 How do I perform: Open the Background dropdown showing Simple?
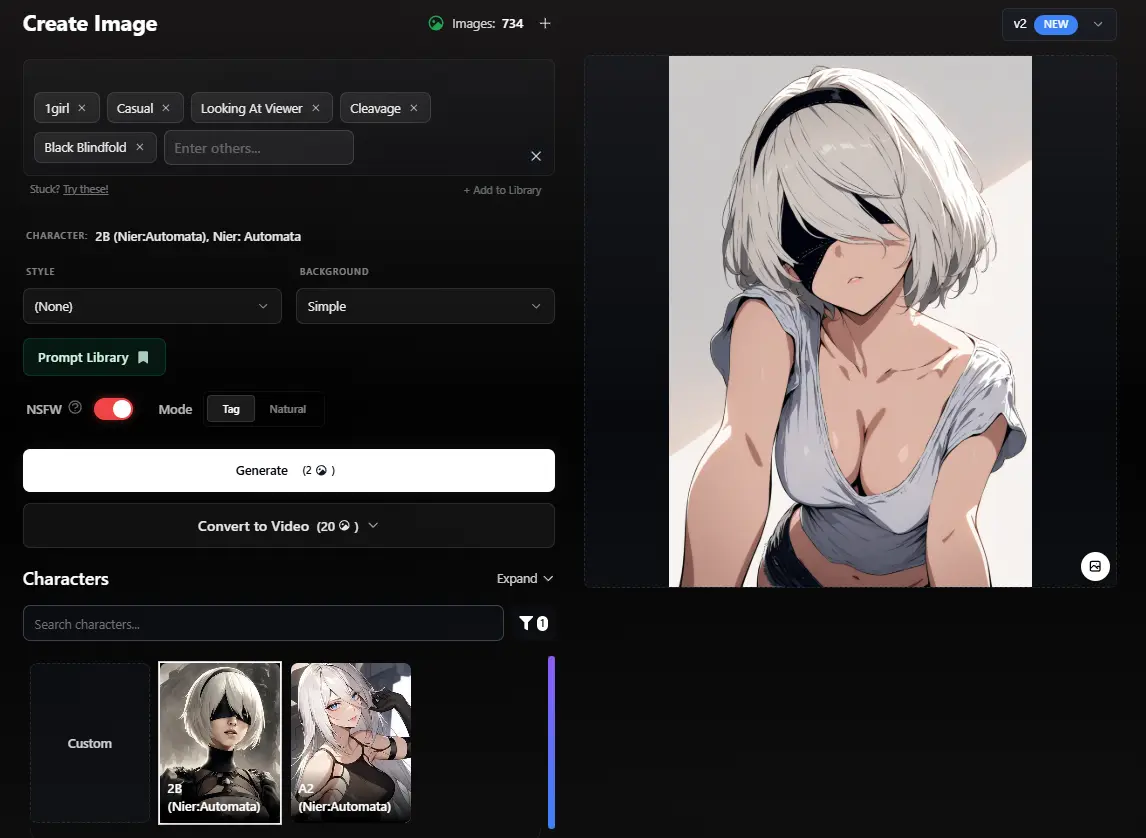[x=425, y=306]
